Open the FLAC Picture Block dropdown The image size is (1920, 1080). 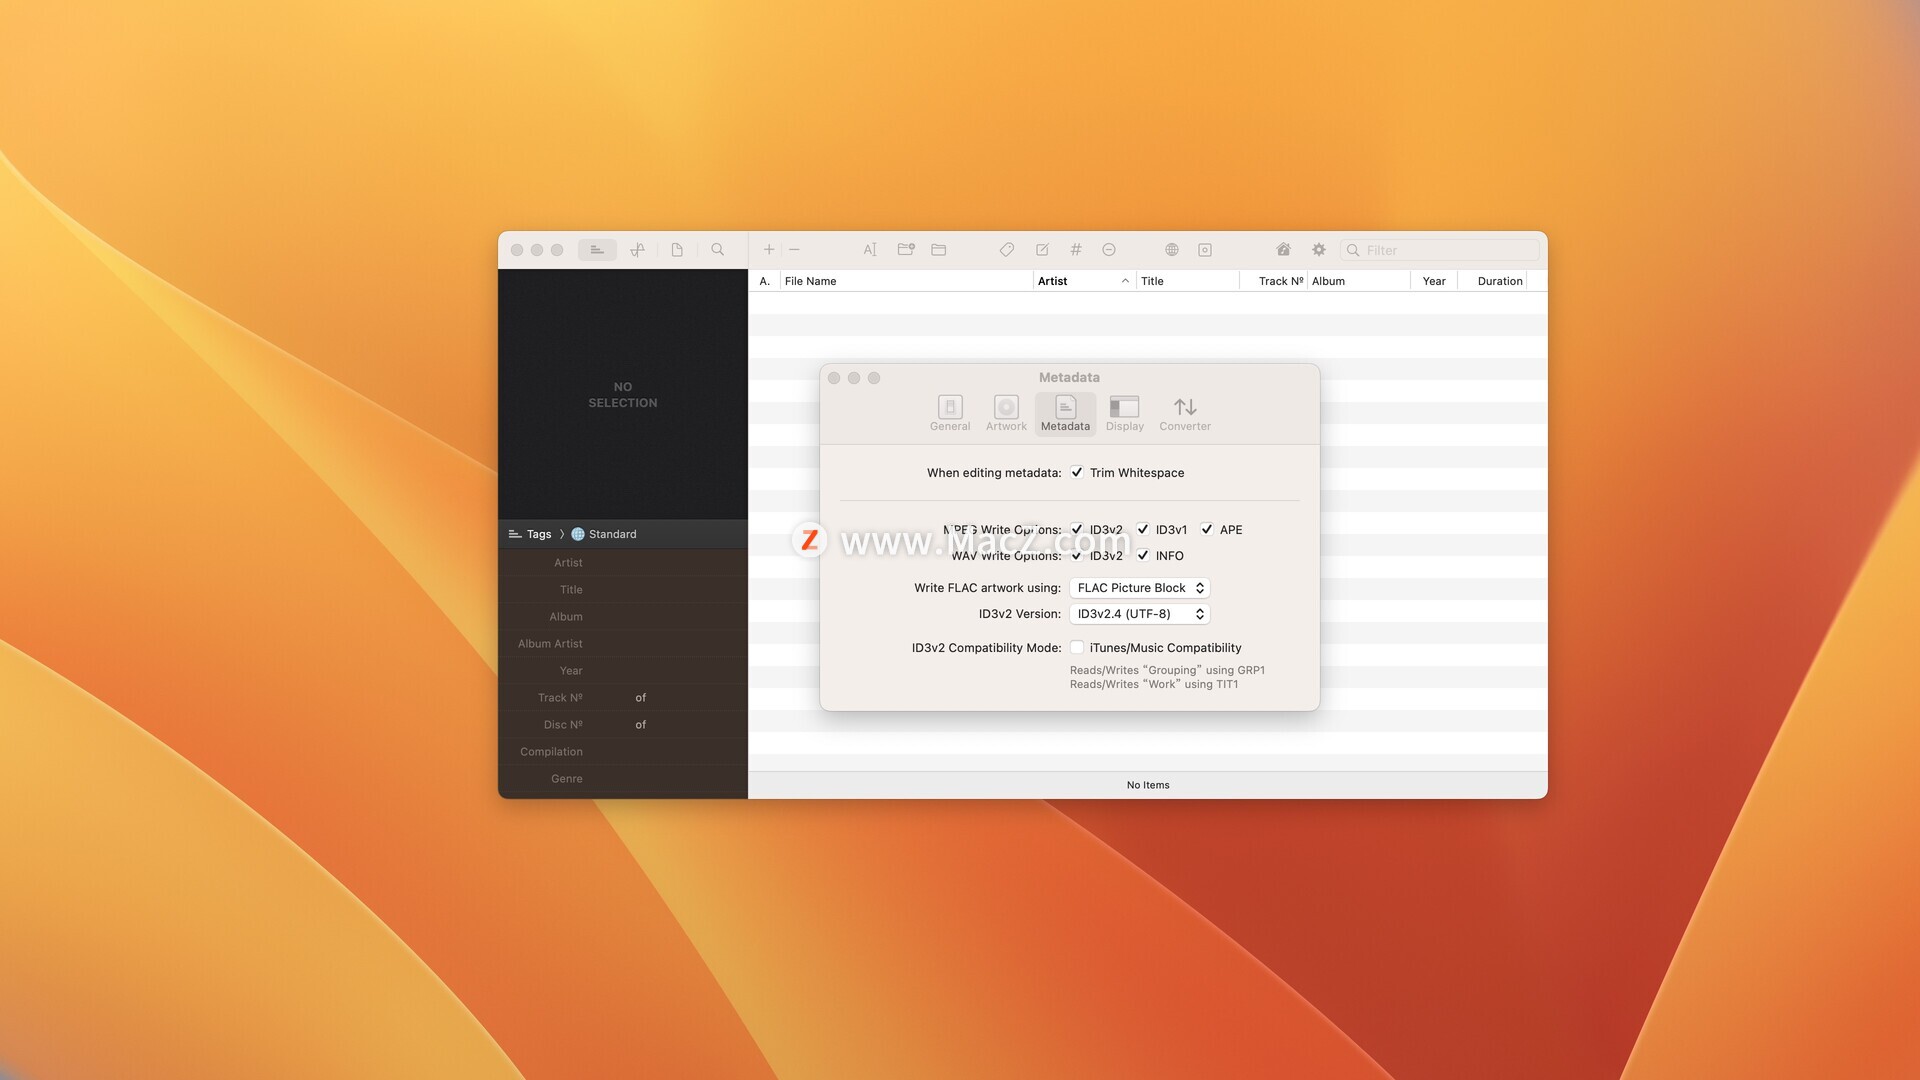pyautogui.click(x=1139, y=588)
